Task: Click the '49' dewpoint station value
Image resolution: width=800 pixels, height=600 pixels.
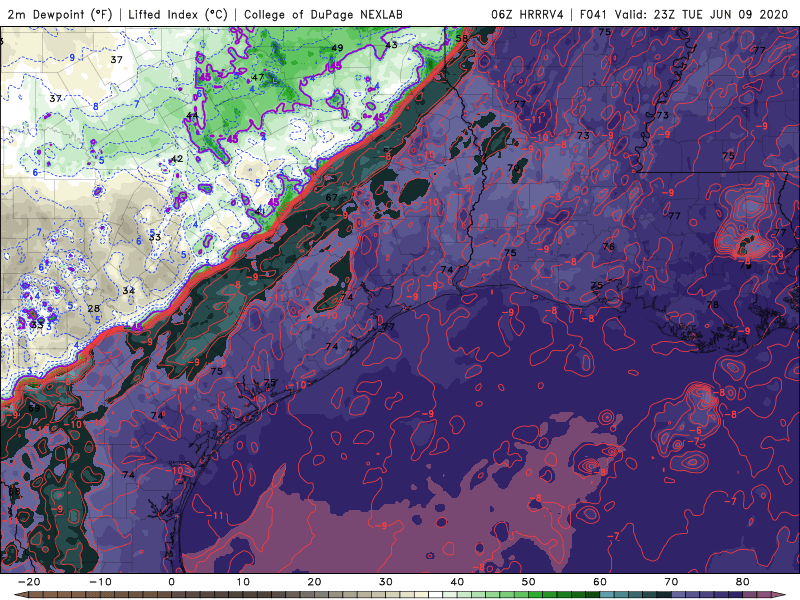Action: [337, 48]
